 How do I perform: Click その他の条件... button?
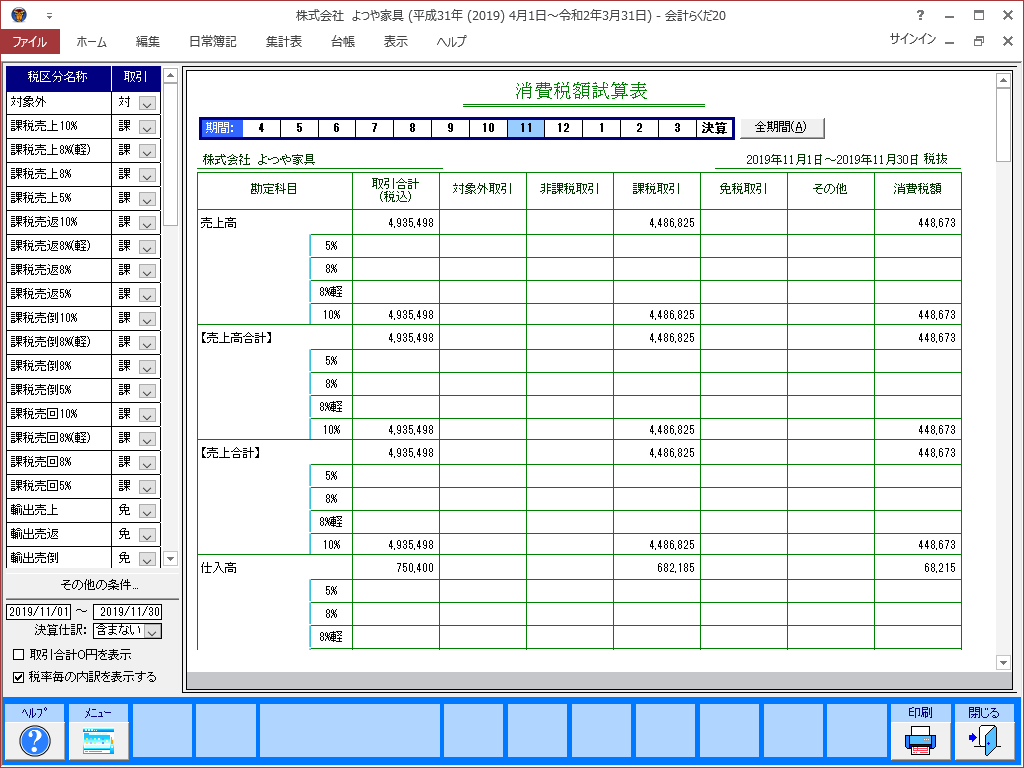pos(99,584)
